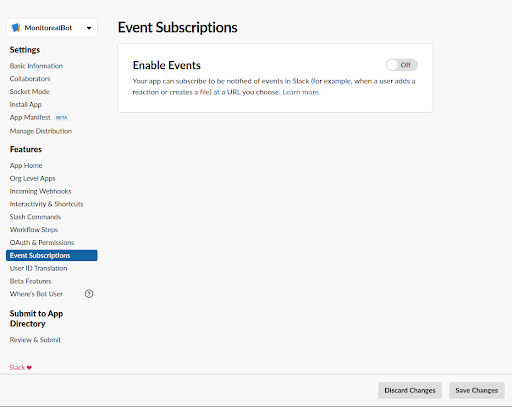Click the Submit to App Directory header
Image resolution: width=512 pixels, height=407 pixels.
pos(36,319)
